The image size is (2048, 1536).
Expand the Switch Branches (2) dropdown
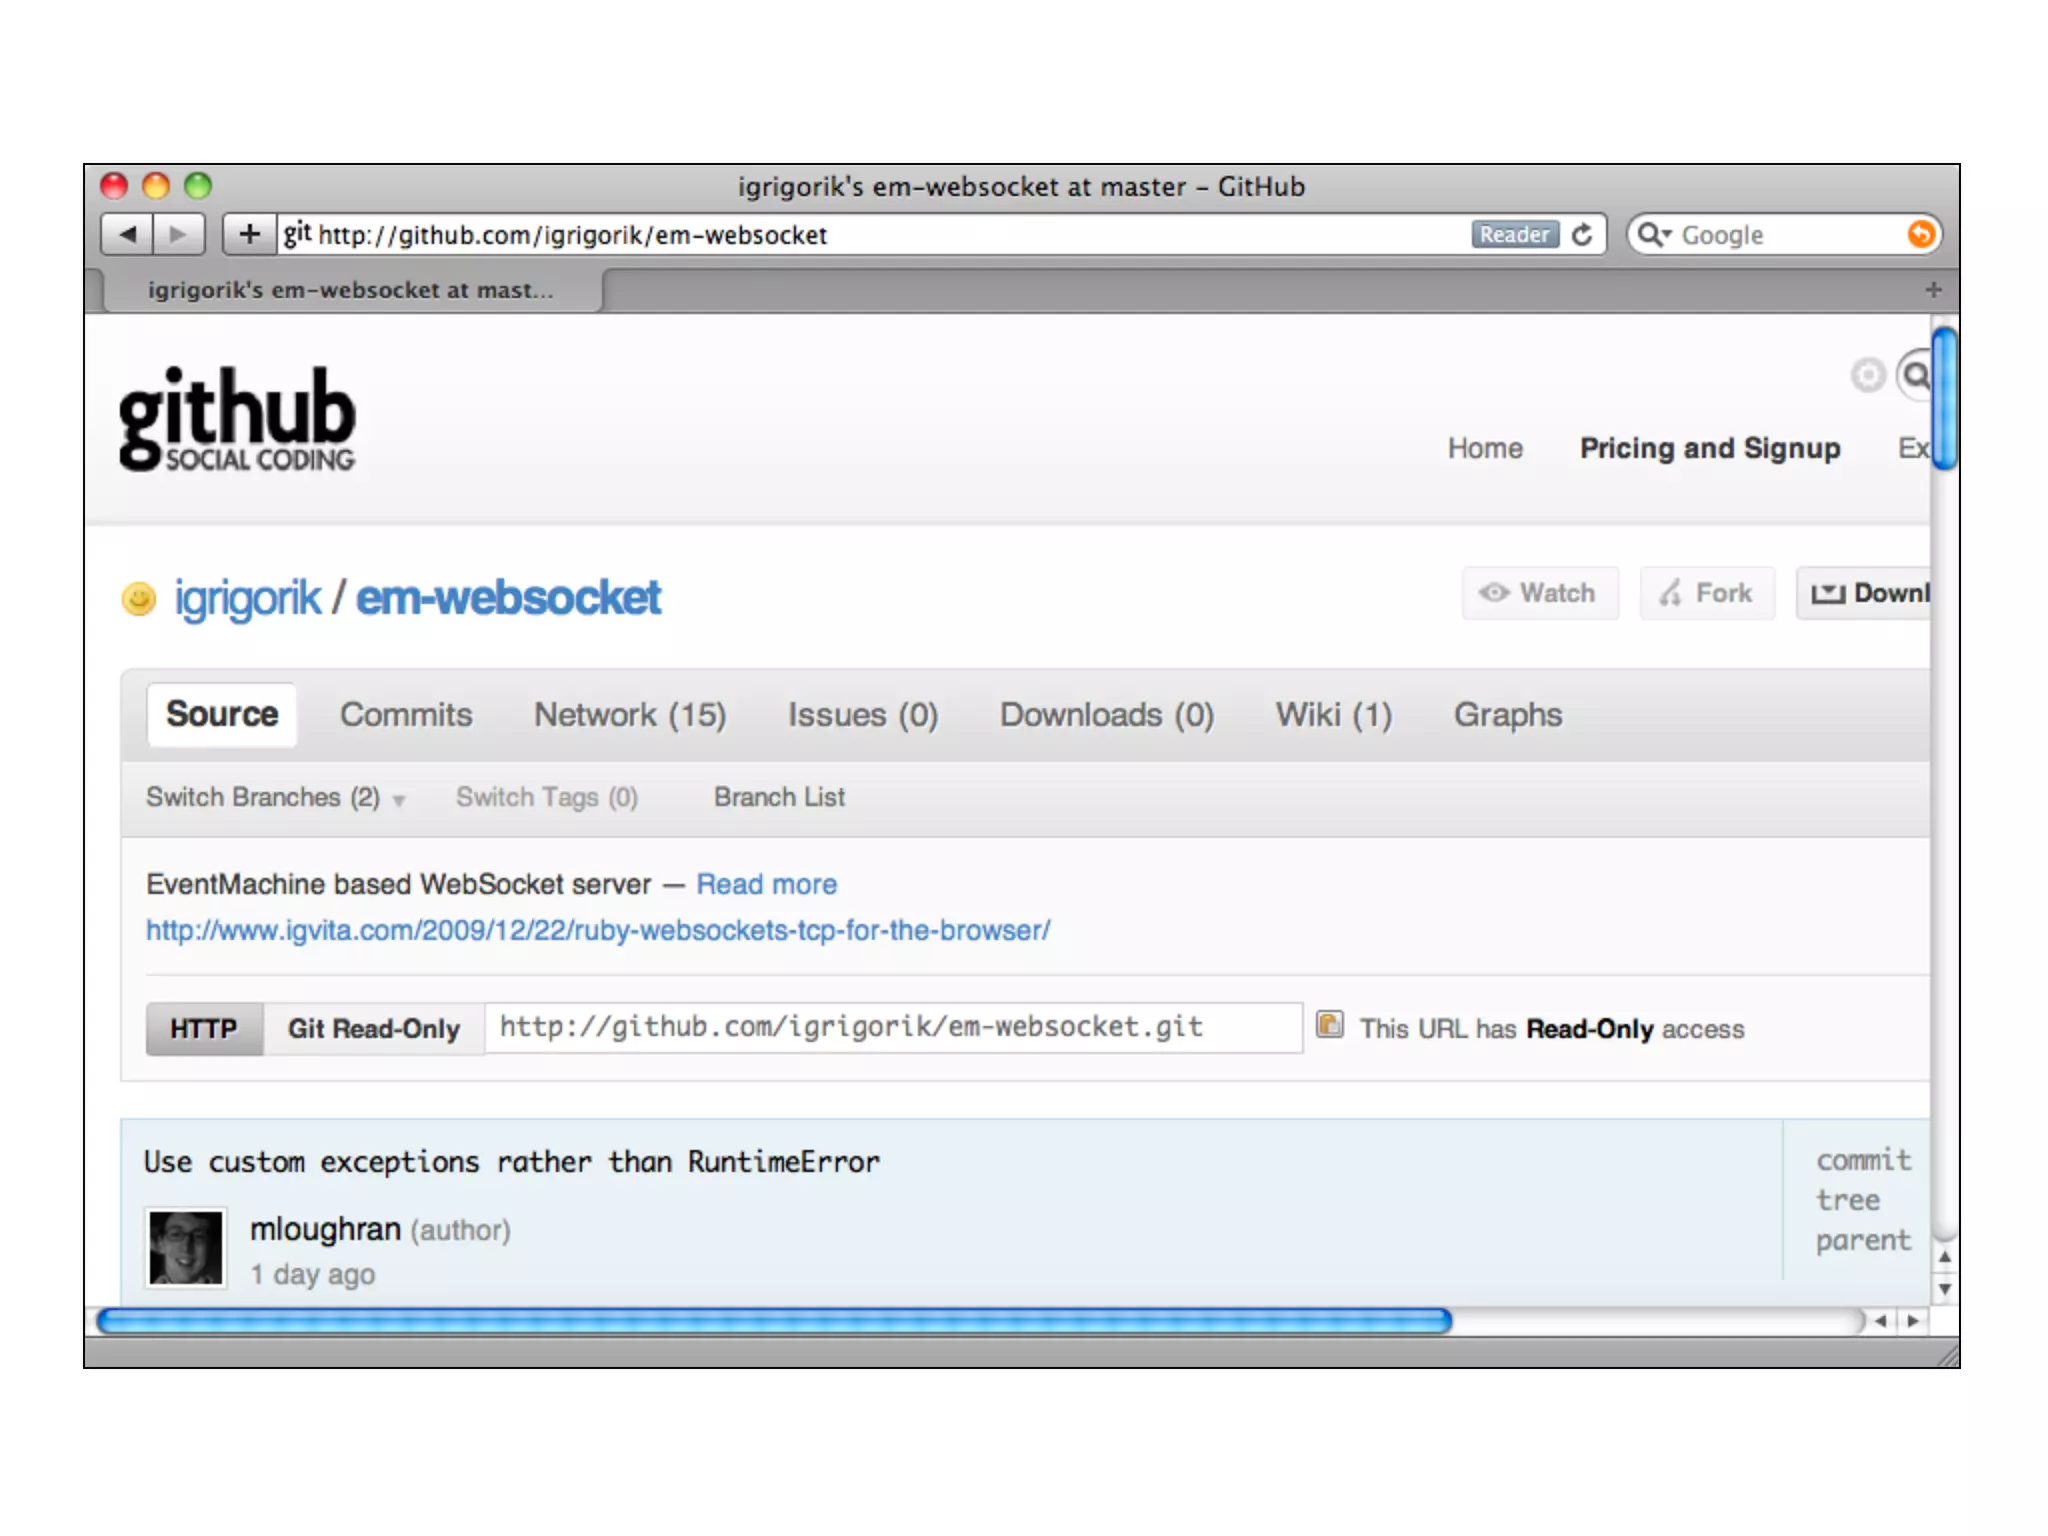(274, 798)
